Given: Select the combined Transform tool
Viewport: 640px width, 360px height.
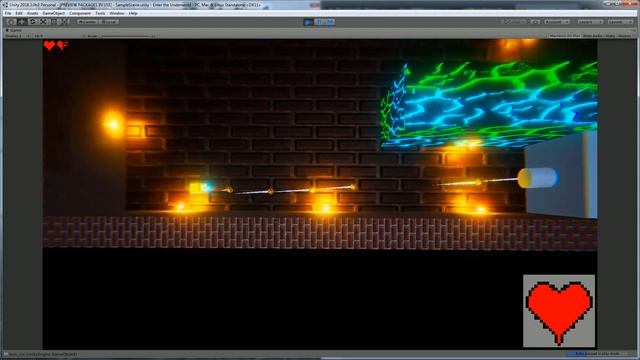Looking at the screenshot, I should [x=65, y=22].
